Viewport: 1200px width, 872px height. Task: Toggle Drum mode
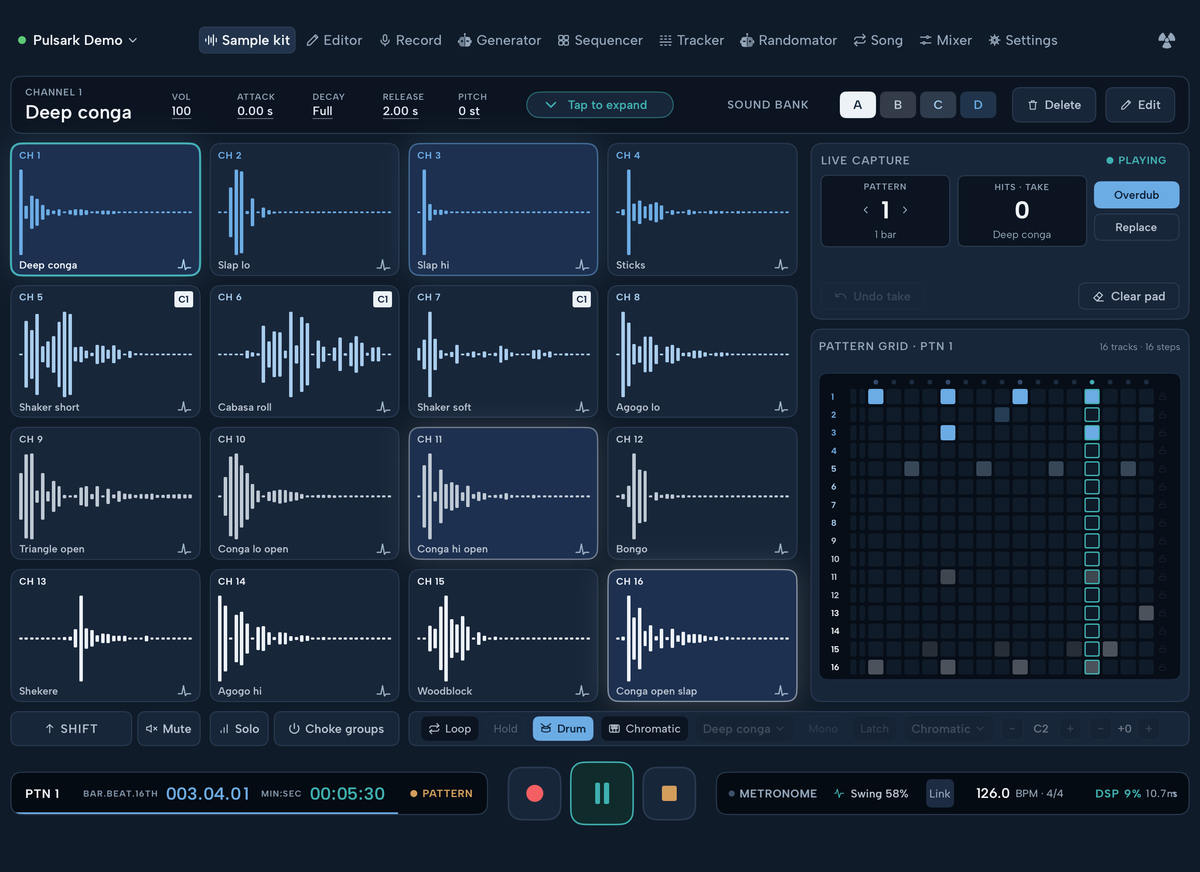click(x=563, y=729)
